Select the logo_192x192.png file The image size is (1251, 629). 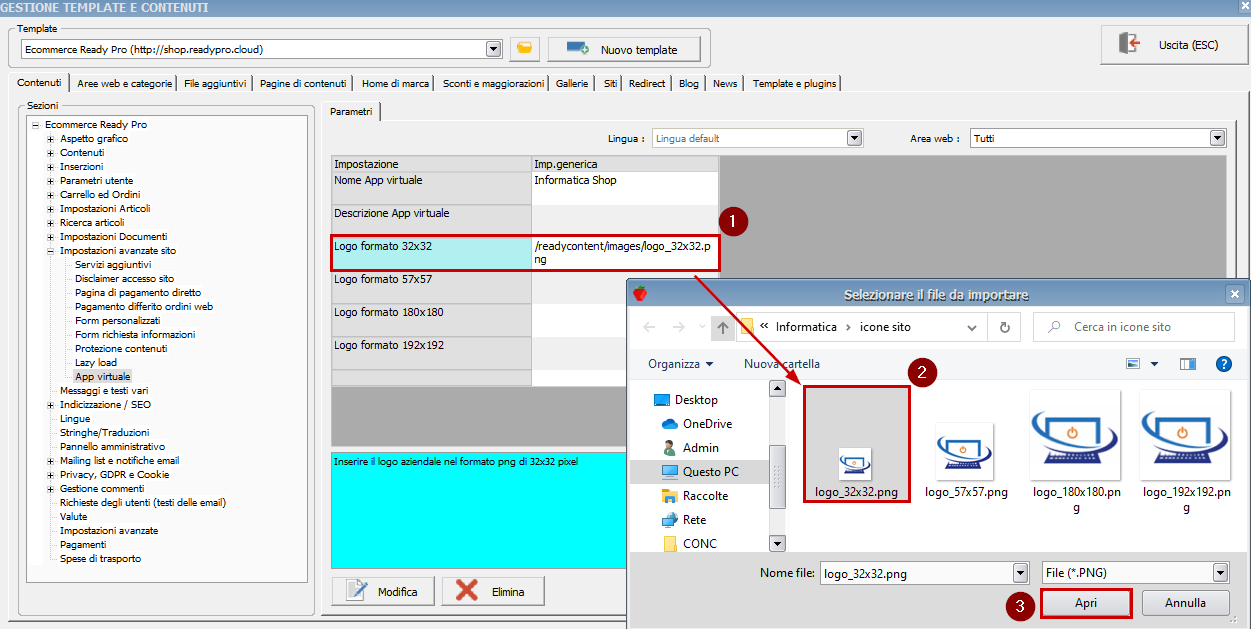point(1186,451)
